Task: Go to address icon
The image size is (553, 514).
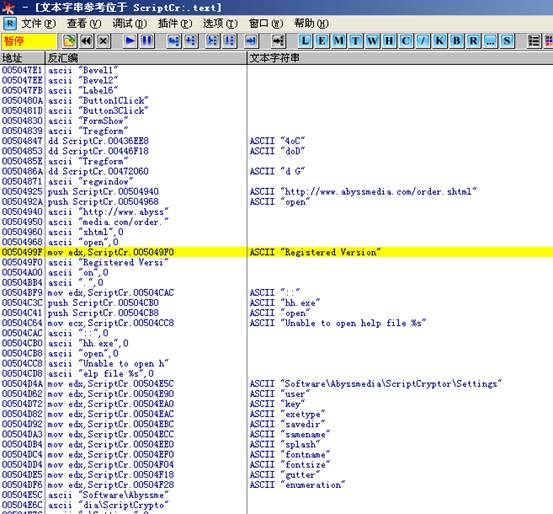Action: pos(278,41)
